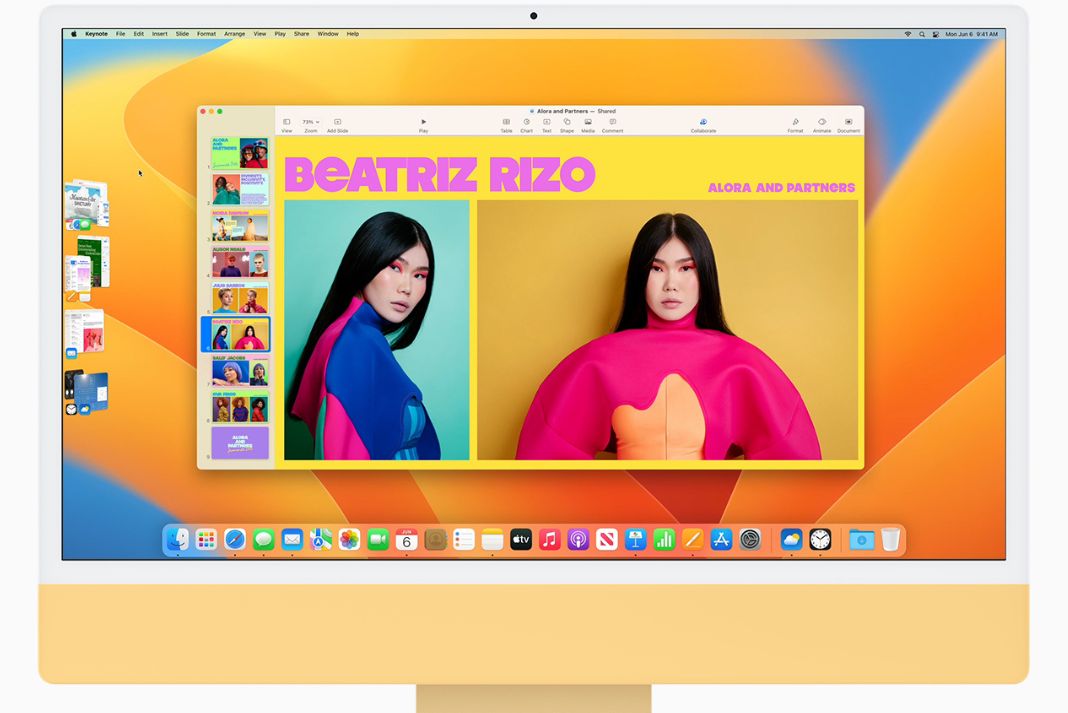Screen dimensions: 1068x713
Task: Insert a Chart from the toolbar
Action: (526, 122)
